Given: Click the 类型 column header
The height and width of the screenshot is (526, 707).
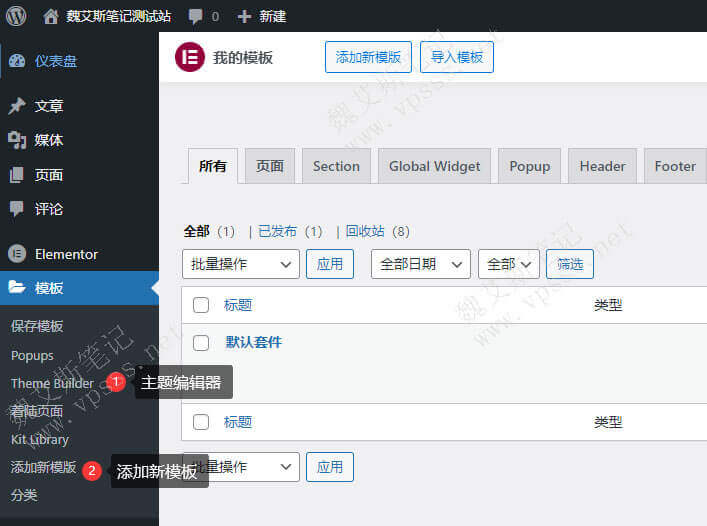Looking at the screenshot, I should (x=608, y=305).
